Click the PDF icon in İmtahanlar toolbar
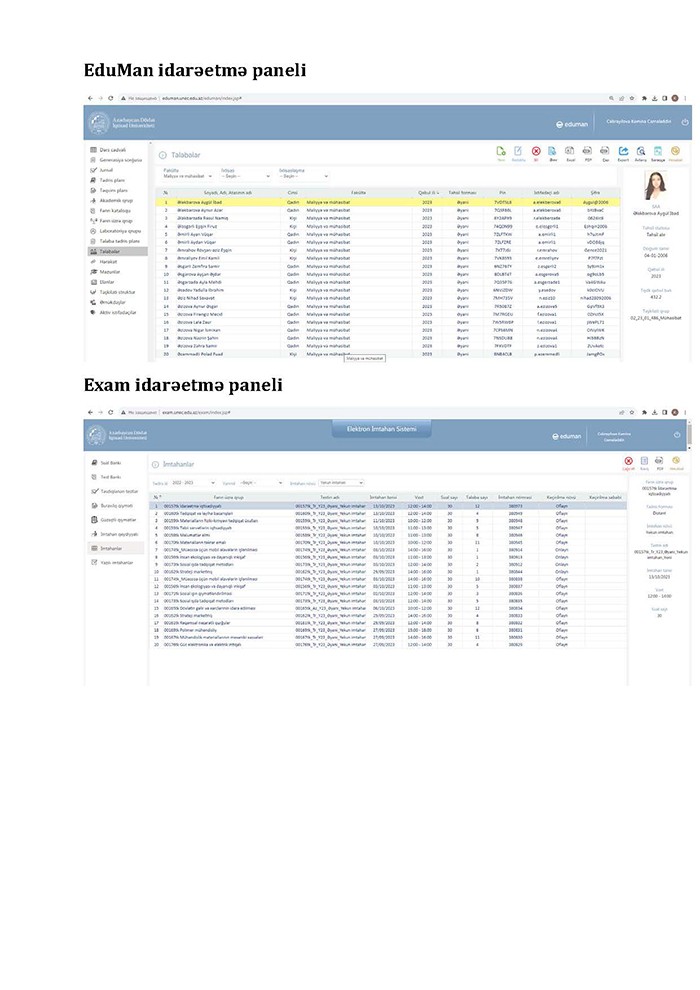The width and height of the screenshot is (700, 990). tap(661, 462)
